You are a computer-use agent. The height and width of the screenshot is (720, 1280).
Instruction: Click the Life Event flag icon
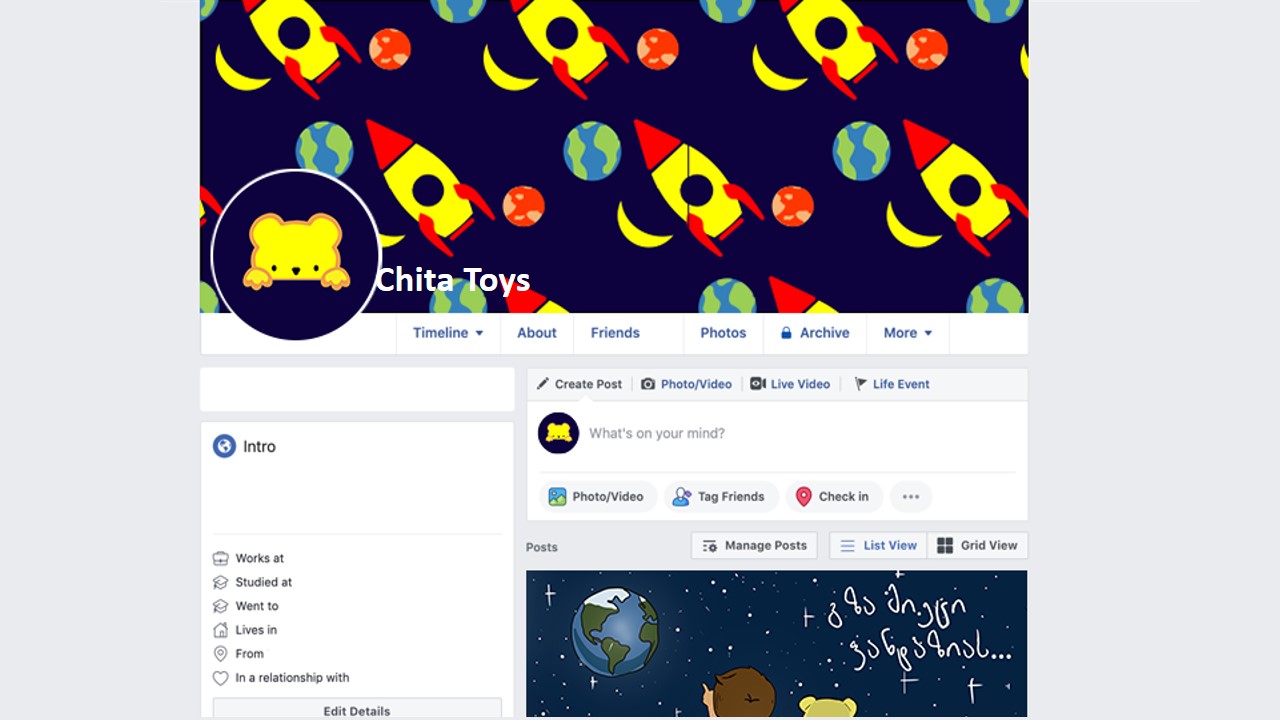pyautogui.click(x=860, y=384)
